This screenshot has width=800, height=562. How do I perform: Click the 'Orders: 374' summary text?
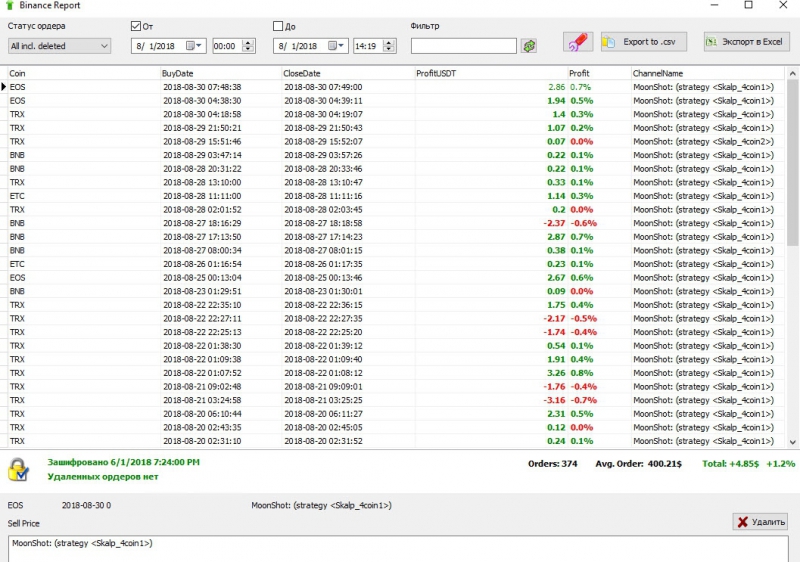coord(553,464)
